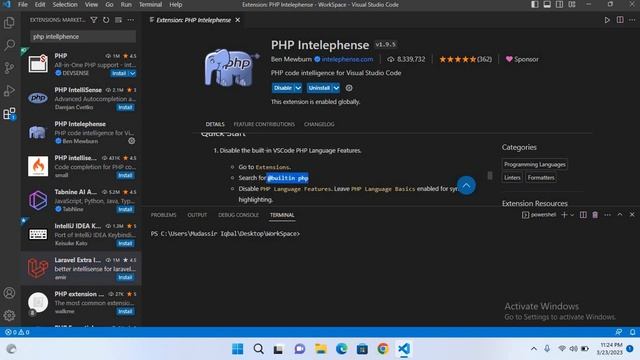Open the intelephense.com publisher link

347,59
